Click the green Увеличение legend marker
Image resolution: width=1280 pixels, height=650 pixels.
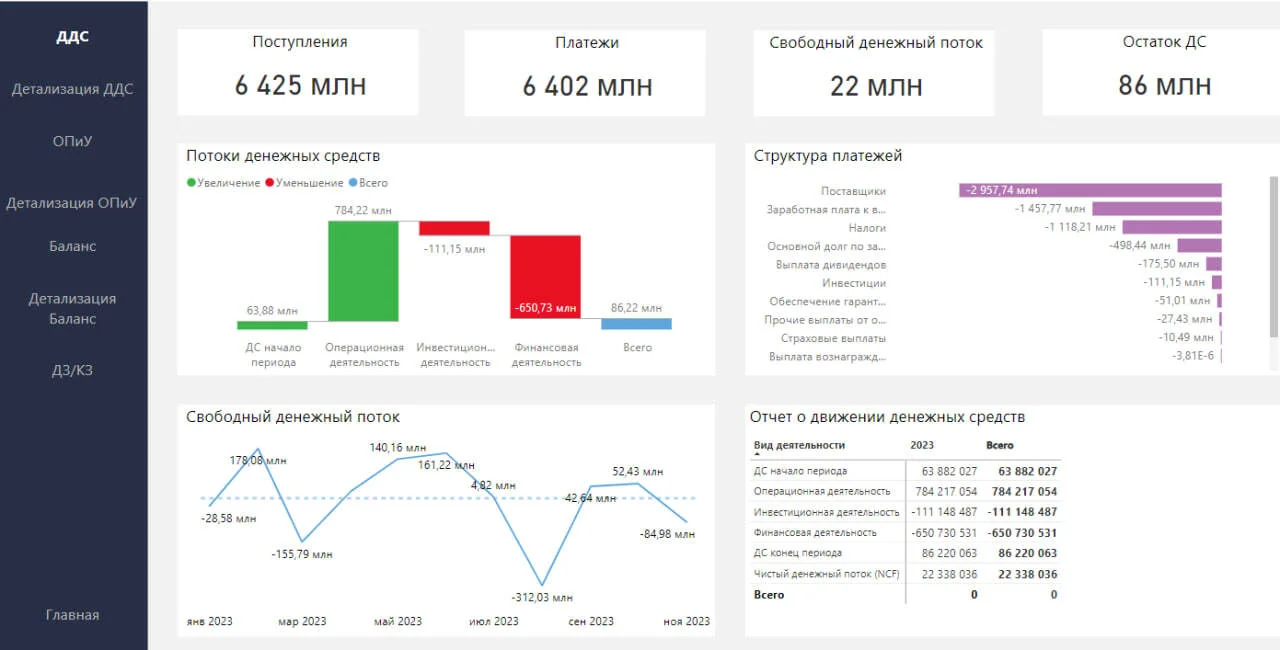coord(192,183)
